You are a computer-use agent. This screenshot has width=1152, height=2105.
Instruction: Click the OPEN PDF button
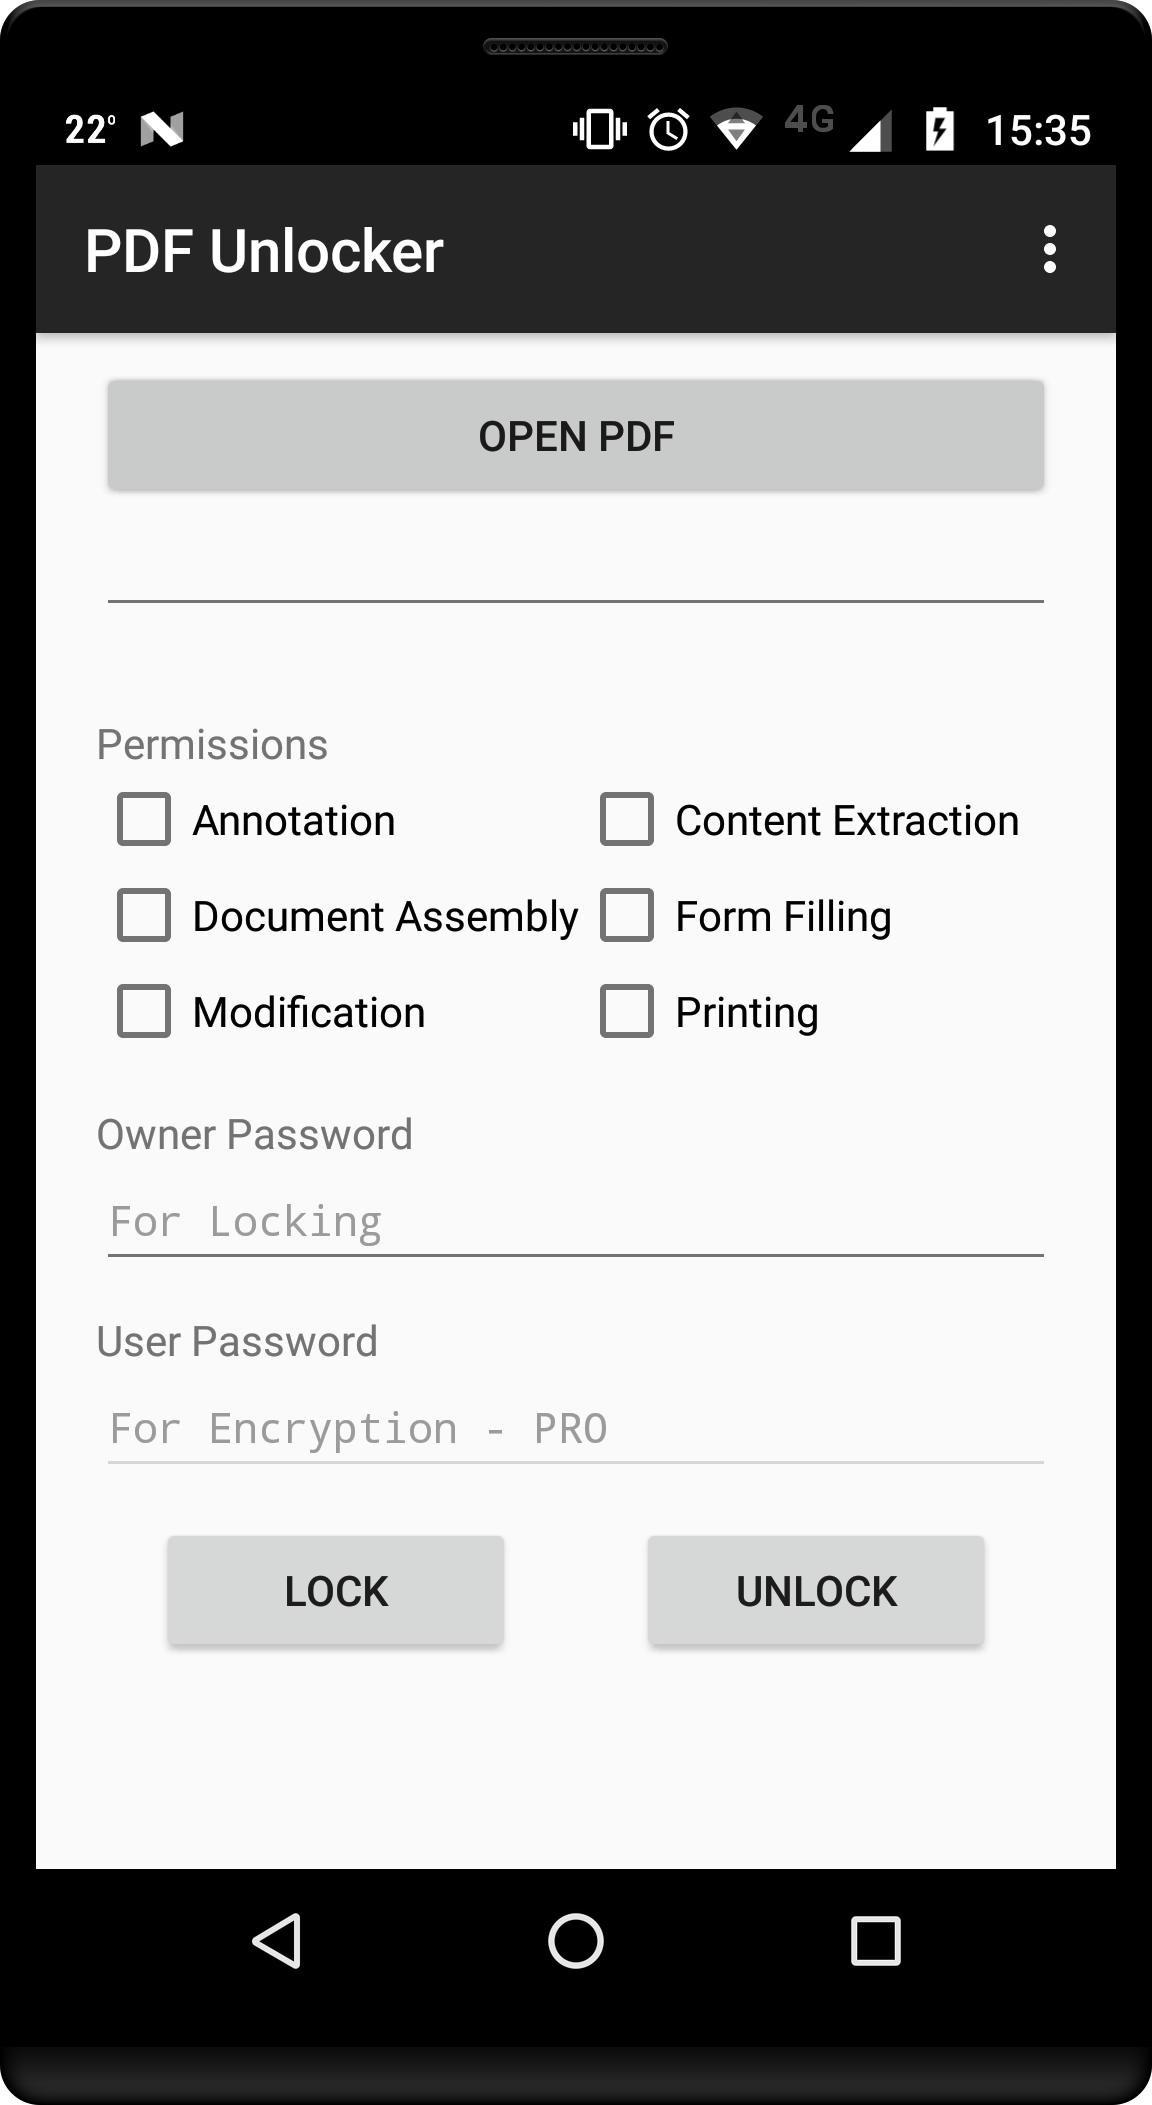(576, 436)
